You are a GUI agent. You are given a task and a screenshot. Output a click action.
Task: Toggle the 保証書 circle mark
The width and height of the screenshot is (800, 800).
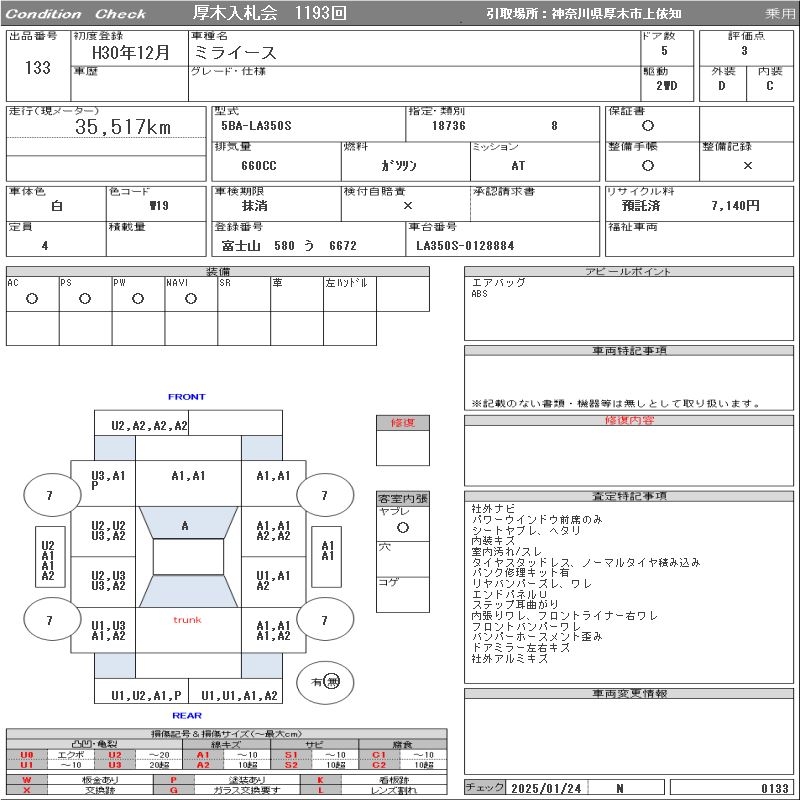pos(648,126)
